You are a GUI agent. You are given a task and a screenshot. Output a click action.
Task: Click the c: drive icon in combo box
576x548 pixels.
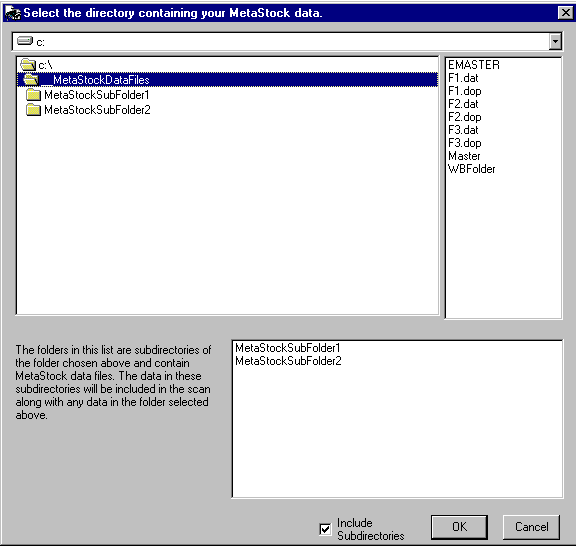tap(25, 41)
